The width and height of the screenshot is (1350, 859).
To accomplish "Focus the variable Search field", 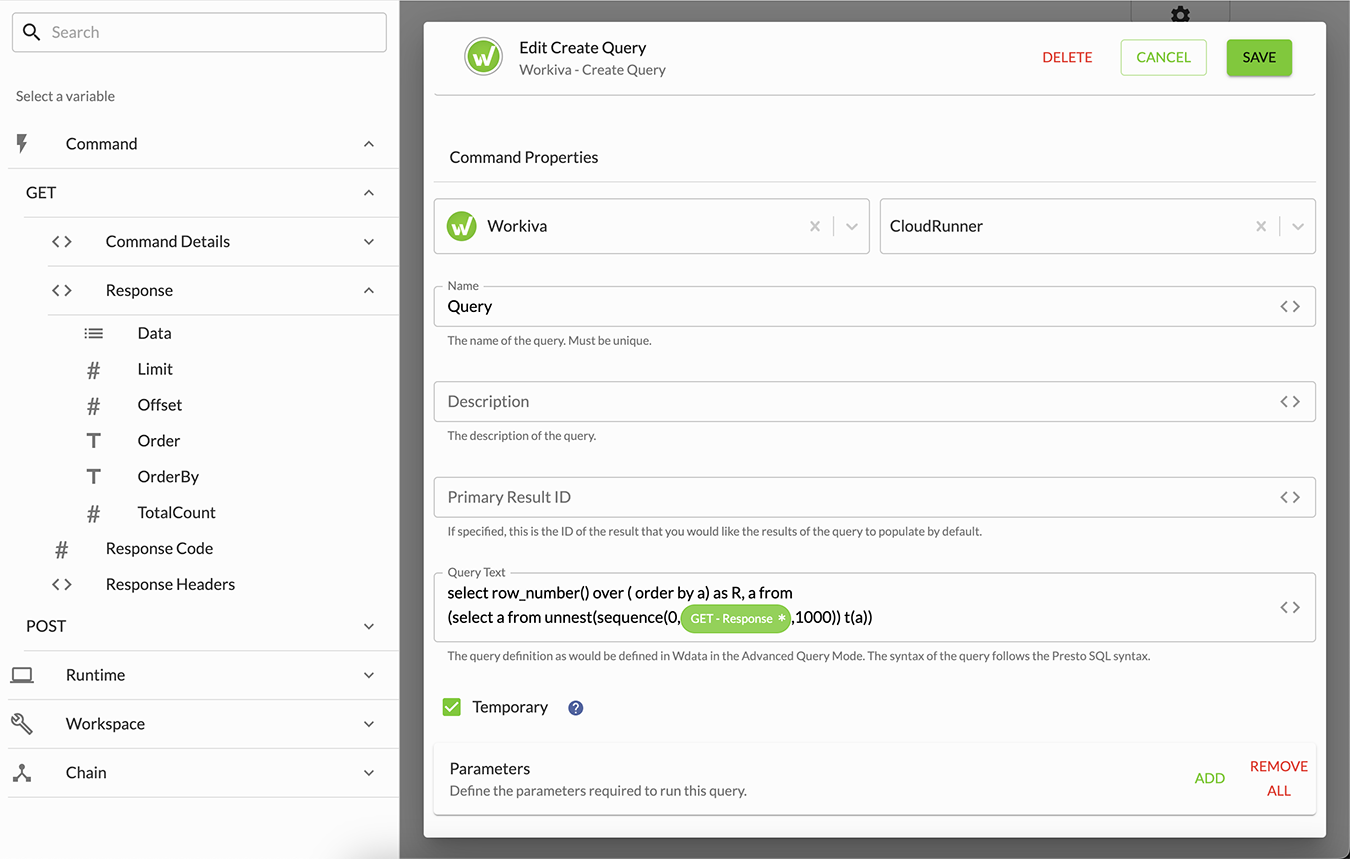I will point(199,32).
